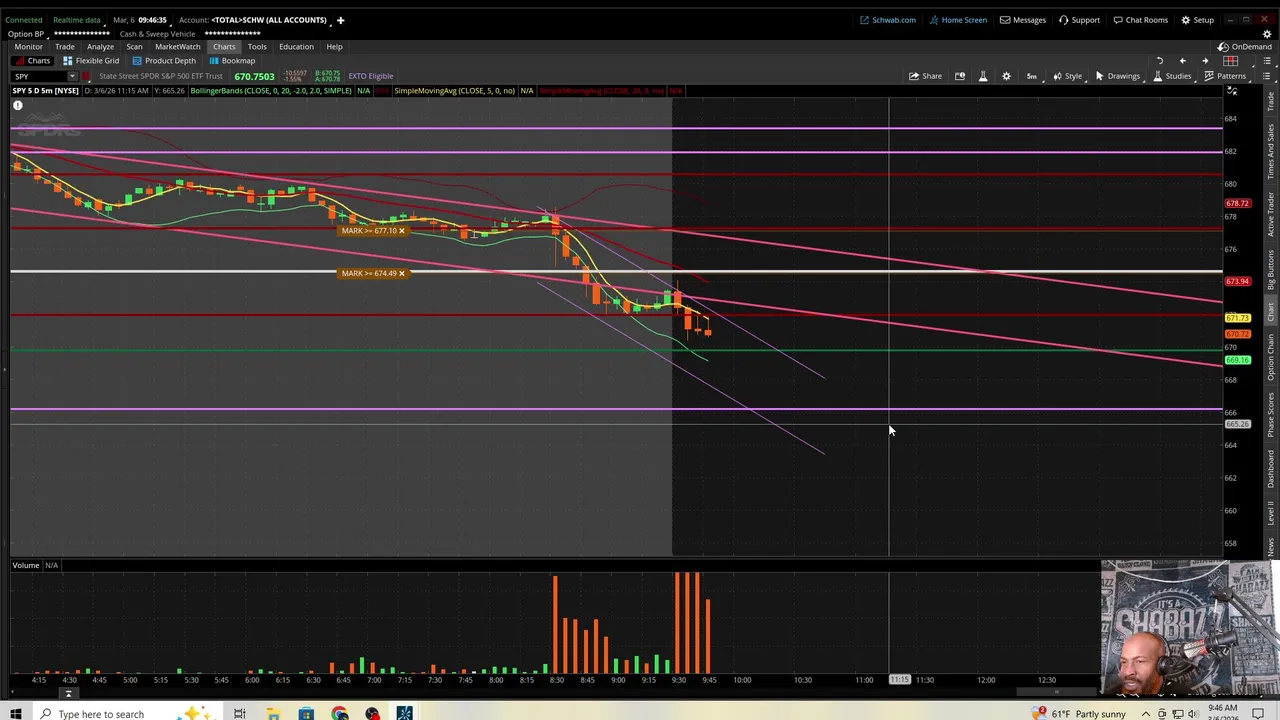Go to Home Screen
Image resolution: width=1280 pixels, height=720 pixels.
[958, 20]
